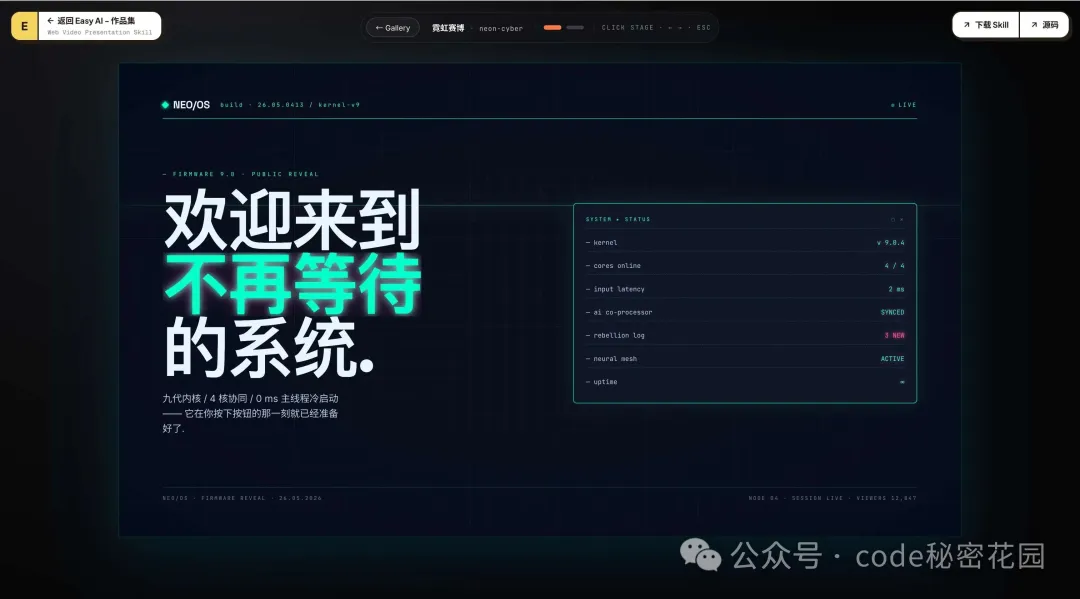Click the green 不再等待 headline
The width and height of the screenshot is (1080, 599).
pyautogui.click(x=292, y=284)
